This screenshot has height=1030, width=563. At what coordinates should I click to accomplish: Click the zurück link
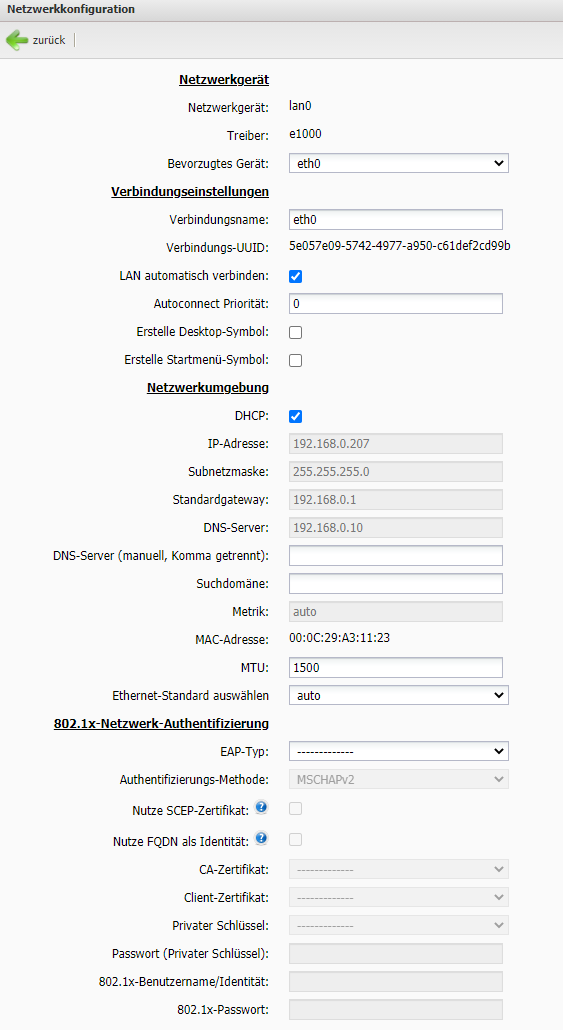[49, 40]
